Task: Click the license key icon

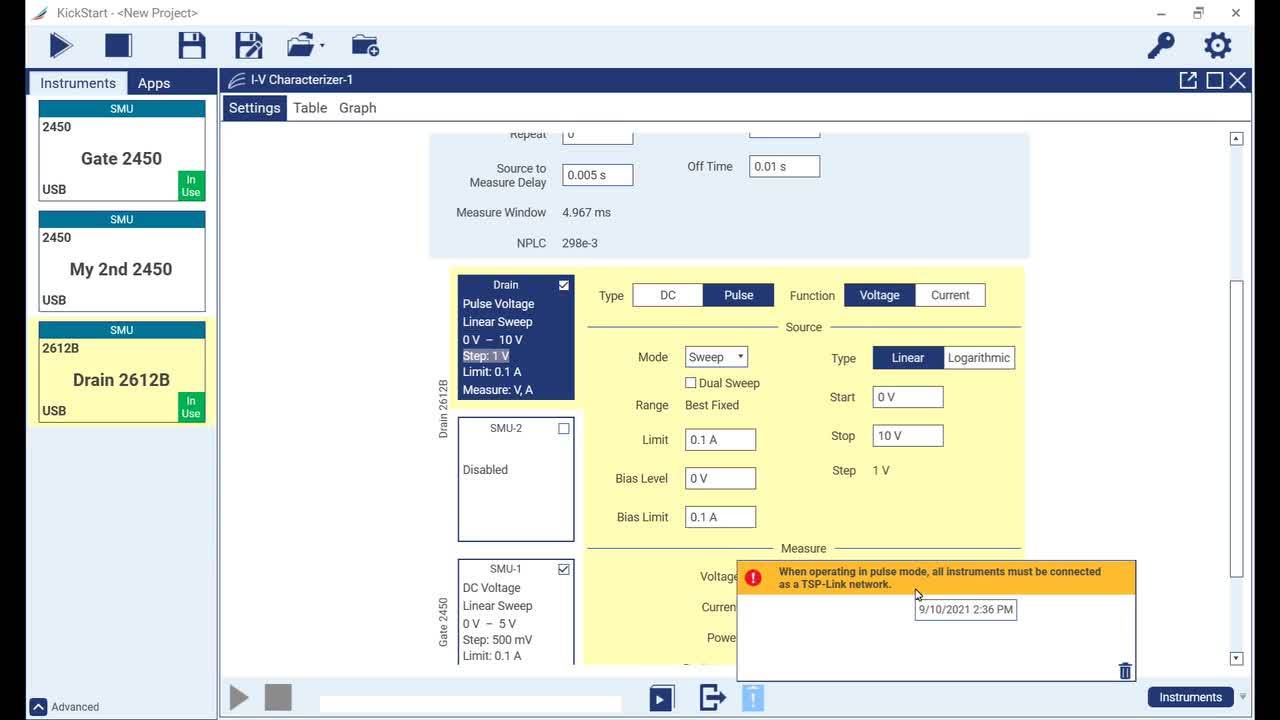Action: pyautogui.click(x=1160, y=46)
